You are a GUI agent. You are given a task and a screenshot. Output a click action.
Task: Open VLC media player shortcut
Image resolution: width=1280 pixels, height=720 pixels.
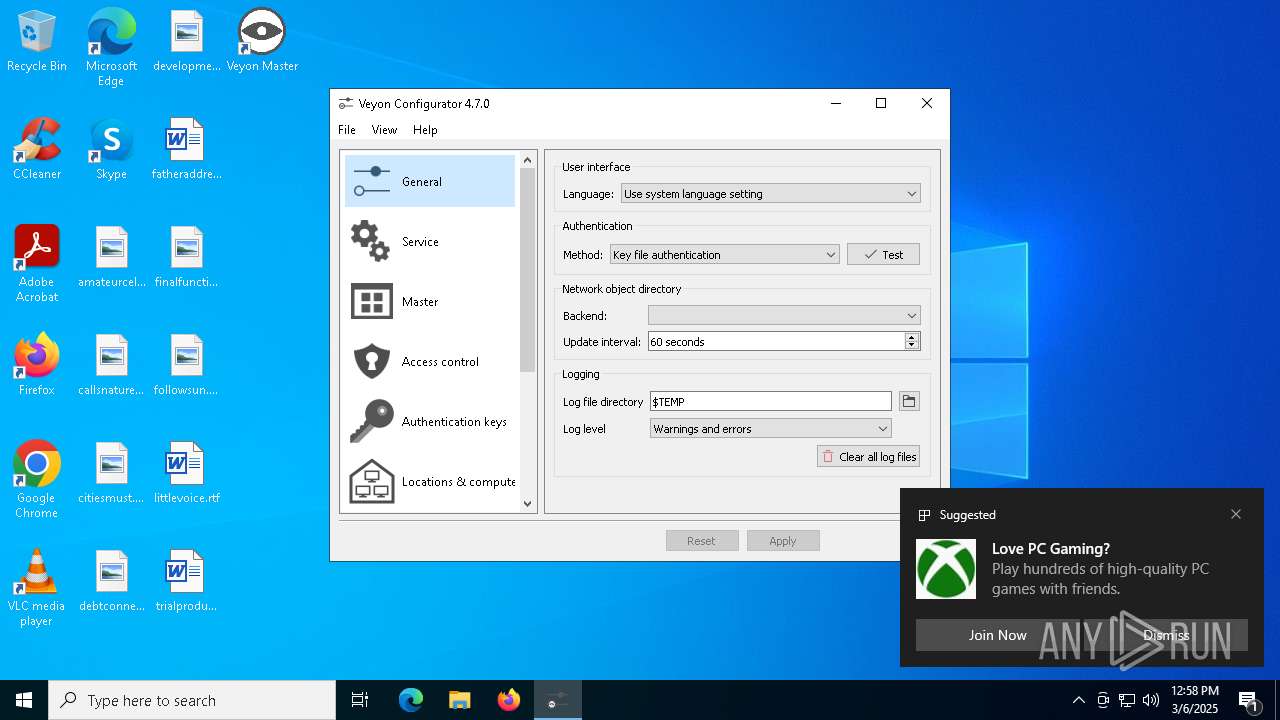(37, 588)
